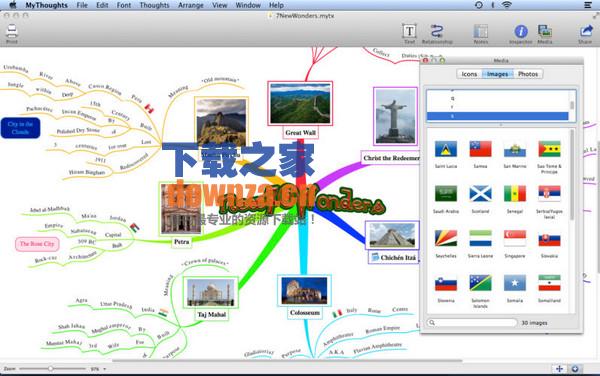The height and width of the screenshot is (376, 600).
Task: Click the Jordan flag near Petra branch
Action: (134, 228)
